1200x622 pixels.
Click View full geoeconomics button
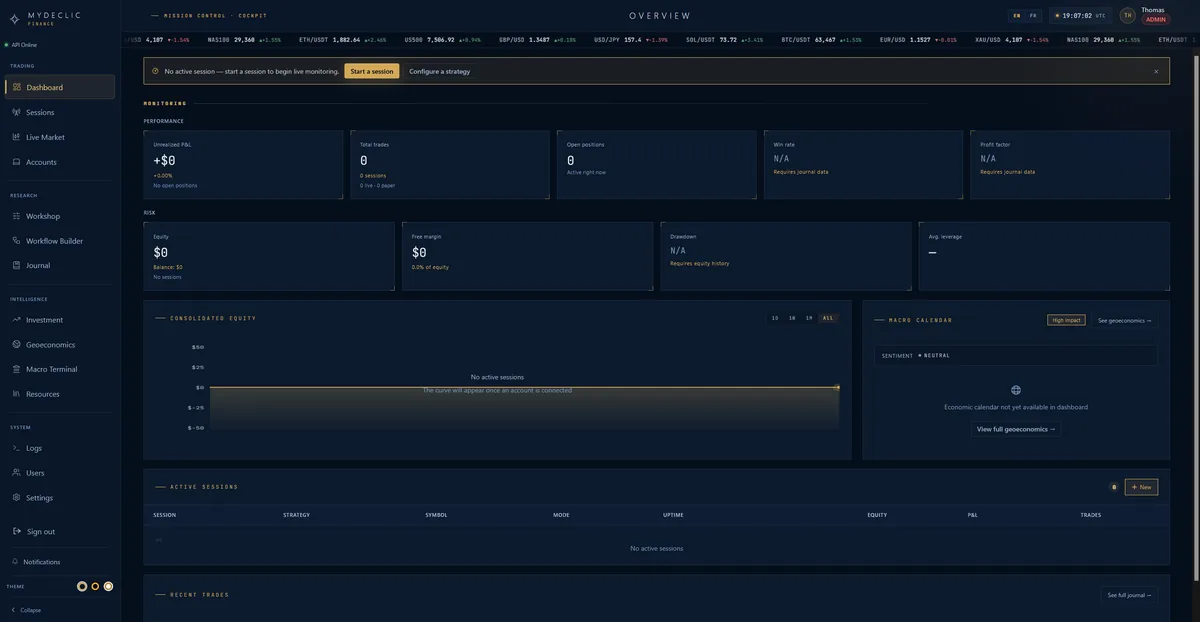(1016, 429)
